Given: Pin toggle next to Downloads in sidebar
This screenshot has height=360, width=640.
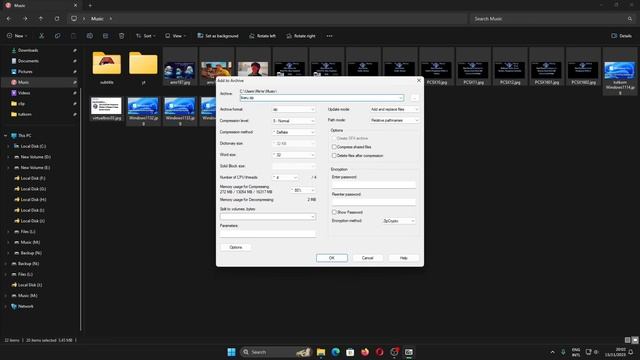Looking at the screenshot, I should tap(75, 50).
